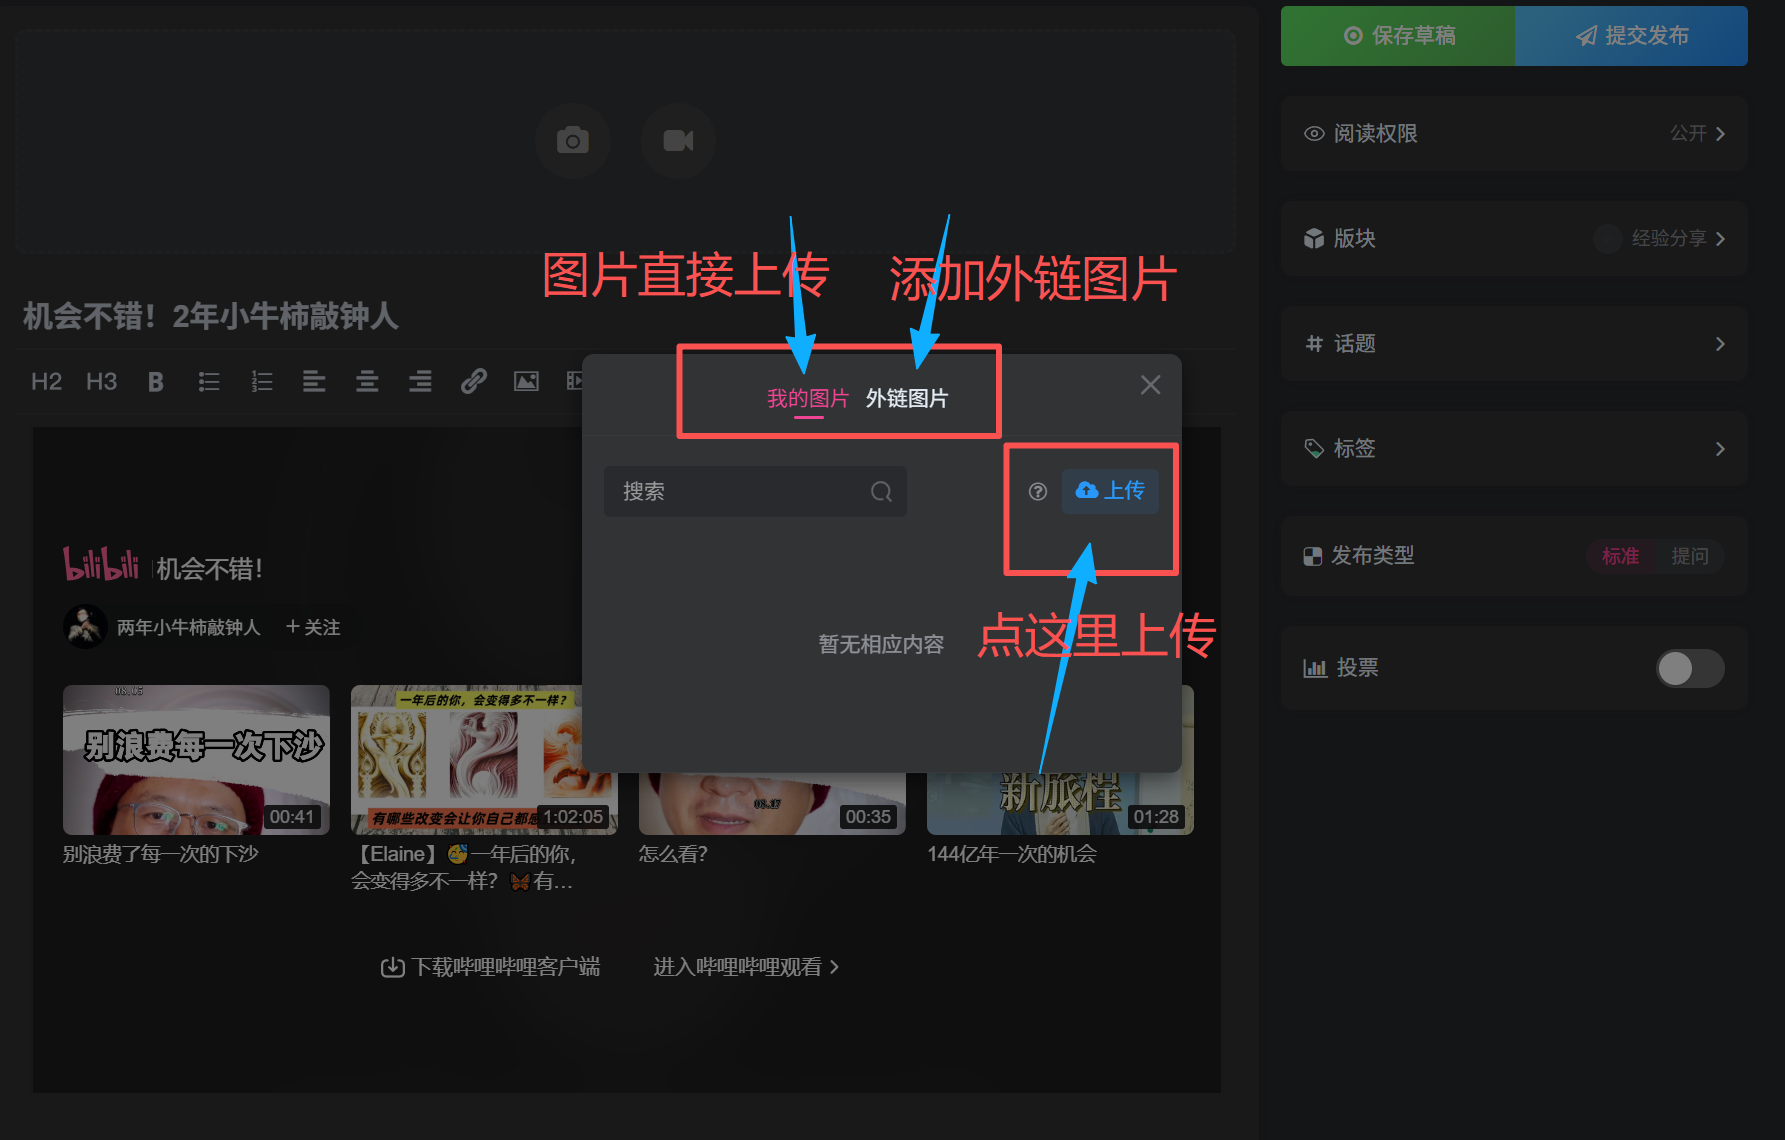1785x1140 pixels.
Task: Select 提问 as publish type
Action: pyautogui.click(x=1689, y=556)
